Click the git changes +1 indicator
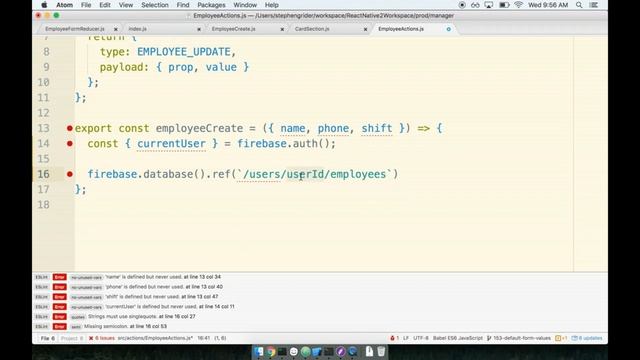This screenshot has height=360, width=640. (561, 338)
